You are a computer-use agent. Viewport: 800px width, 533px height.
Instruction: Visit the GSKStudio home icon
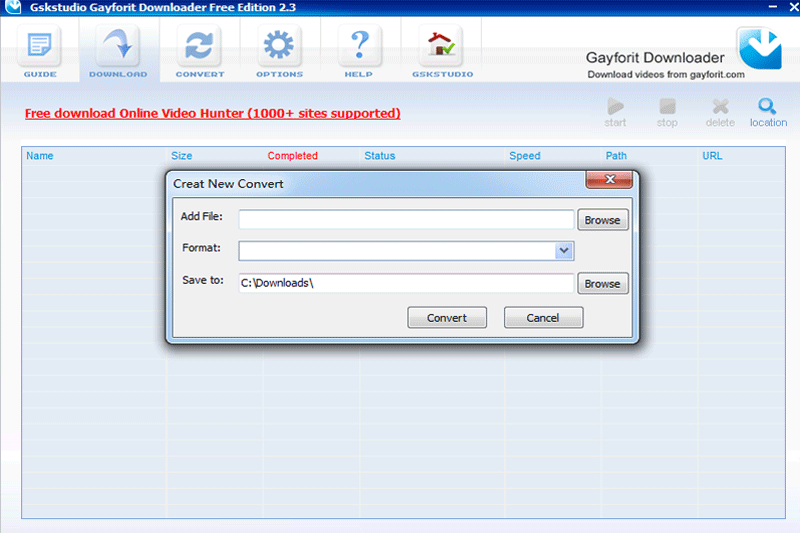tap(441, 46)
